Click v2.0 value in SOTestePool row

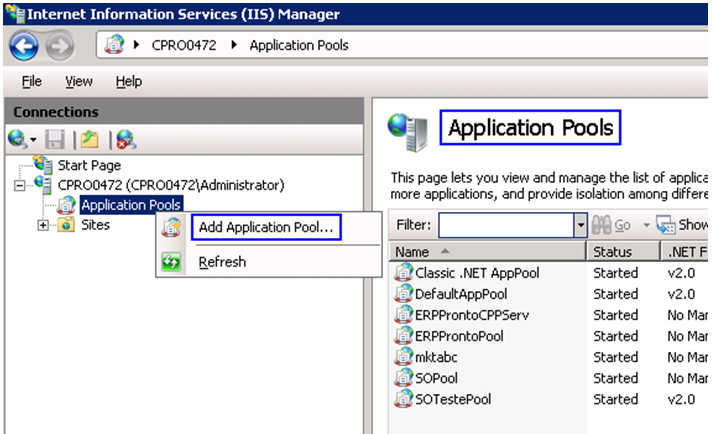(x=681, y=399)
